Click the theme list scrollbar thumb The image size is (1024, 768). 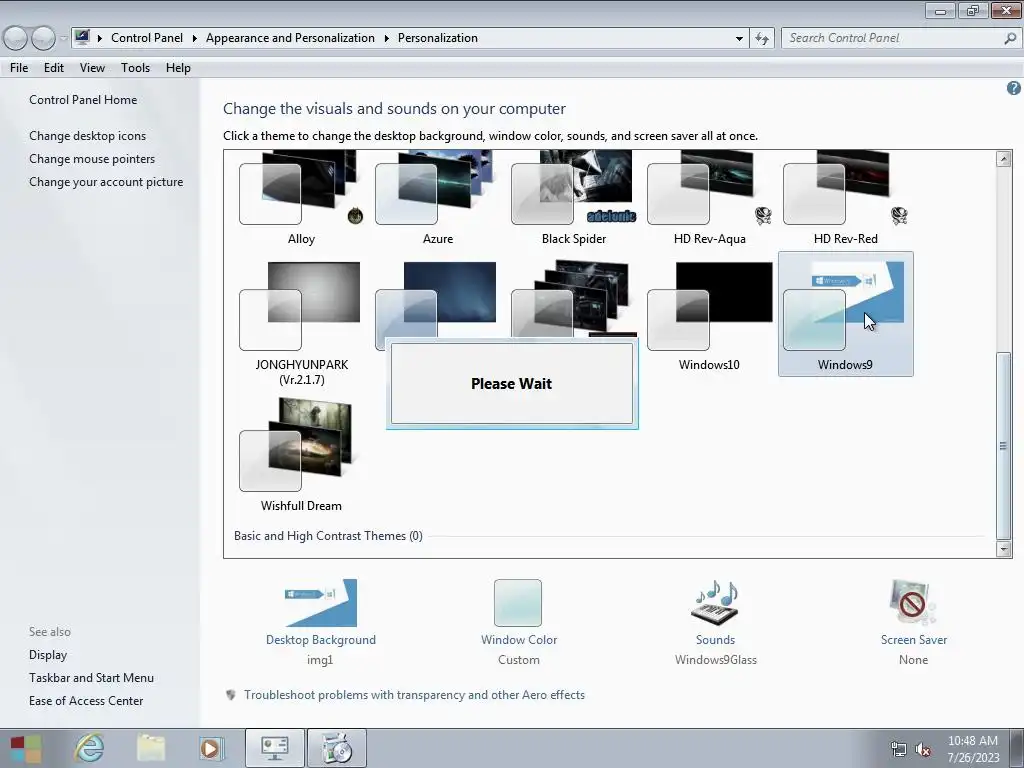point(1004,445)
